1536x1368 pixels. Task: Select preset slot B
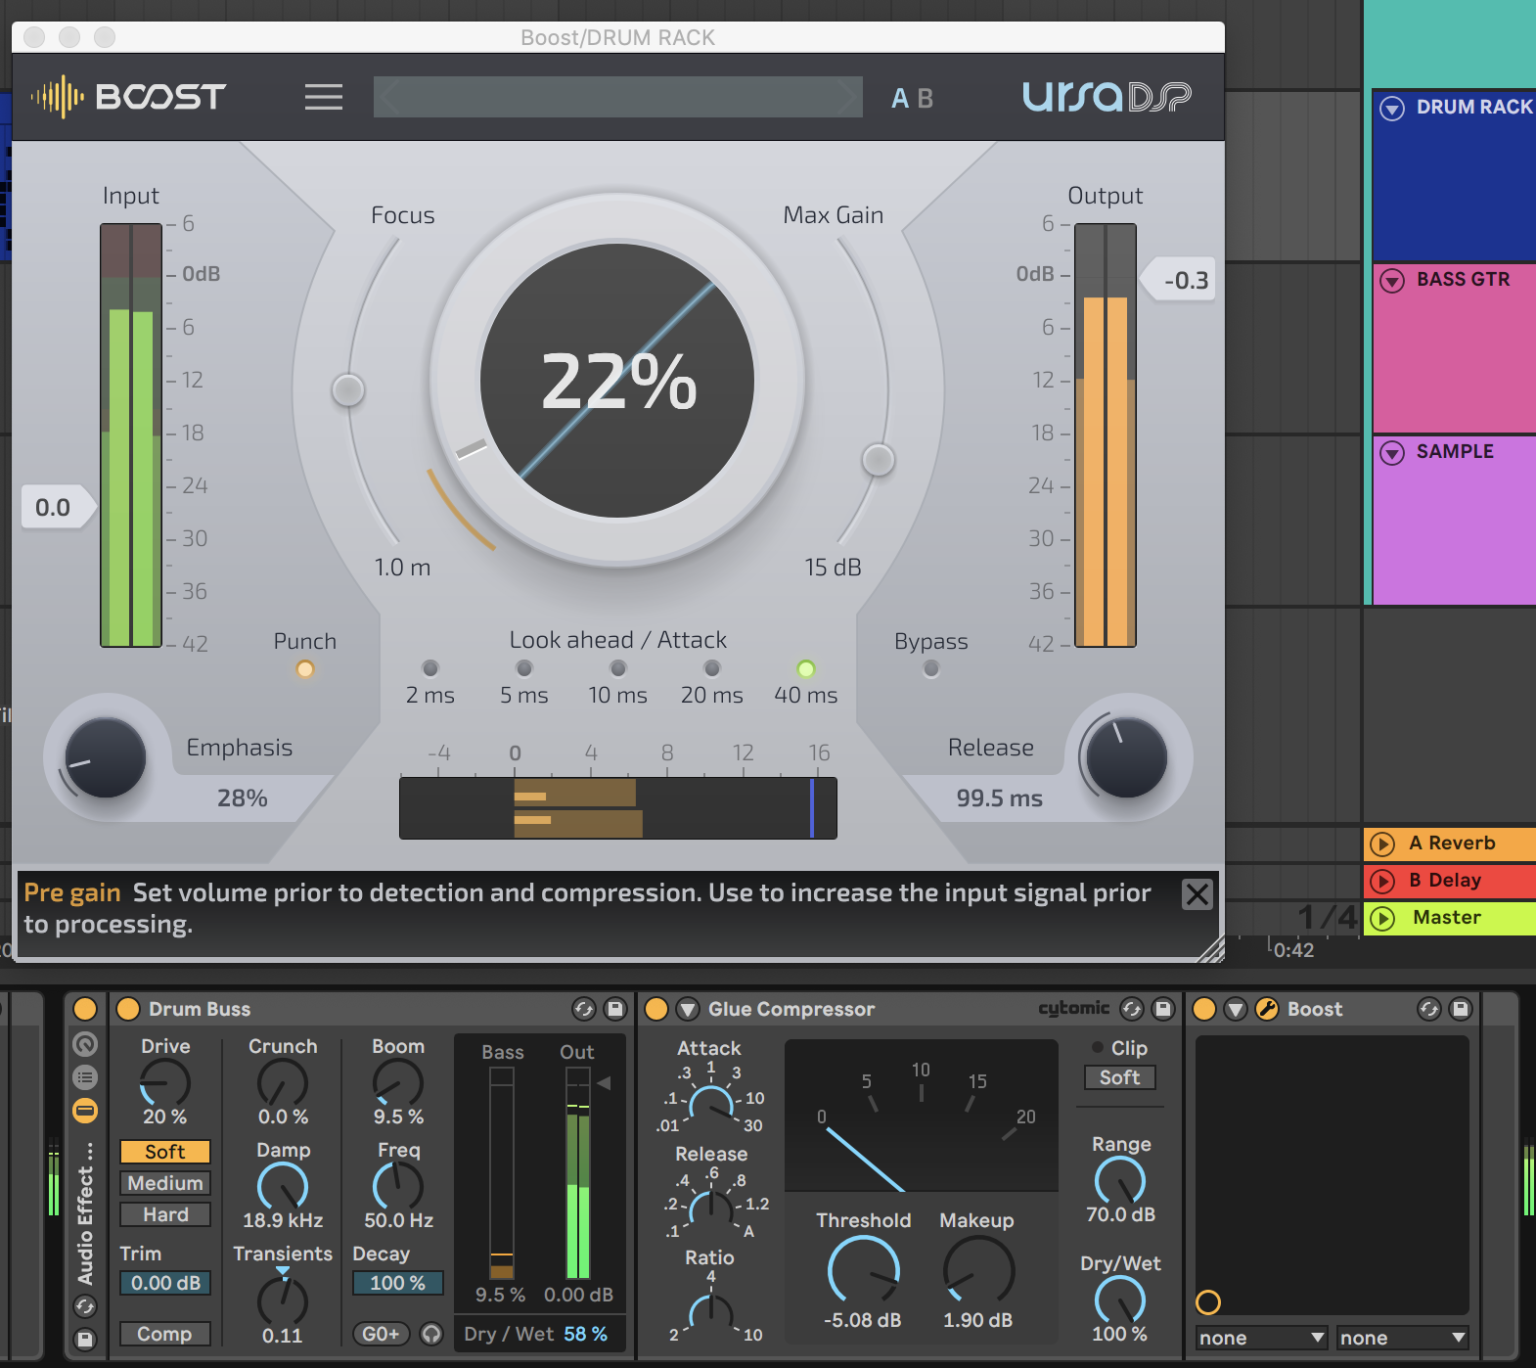[925, 98]
